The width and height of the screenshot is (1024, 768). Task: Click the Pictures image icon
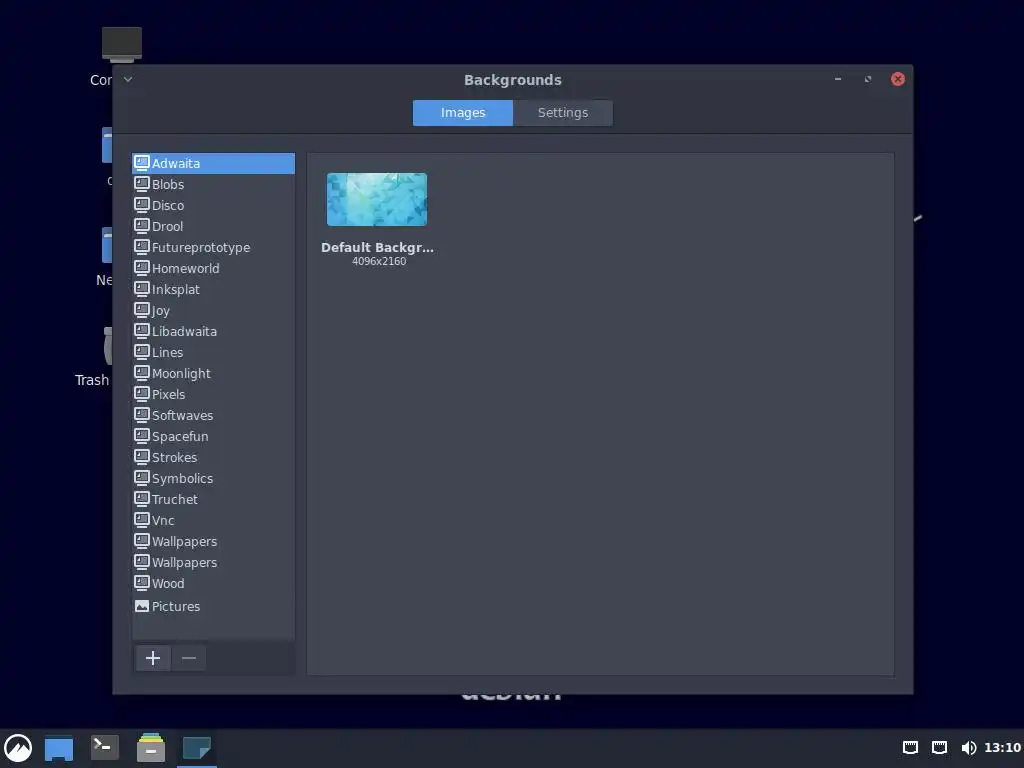tap(142, 606)
